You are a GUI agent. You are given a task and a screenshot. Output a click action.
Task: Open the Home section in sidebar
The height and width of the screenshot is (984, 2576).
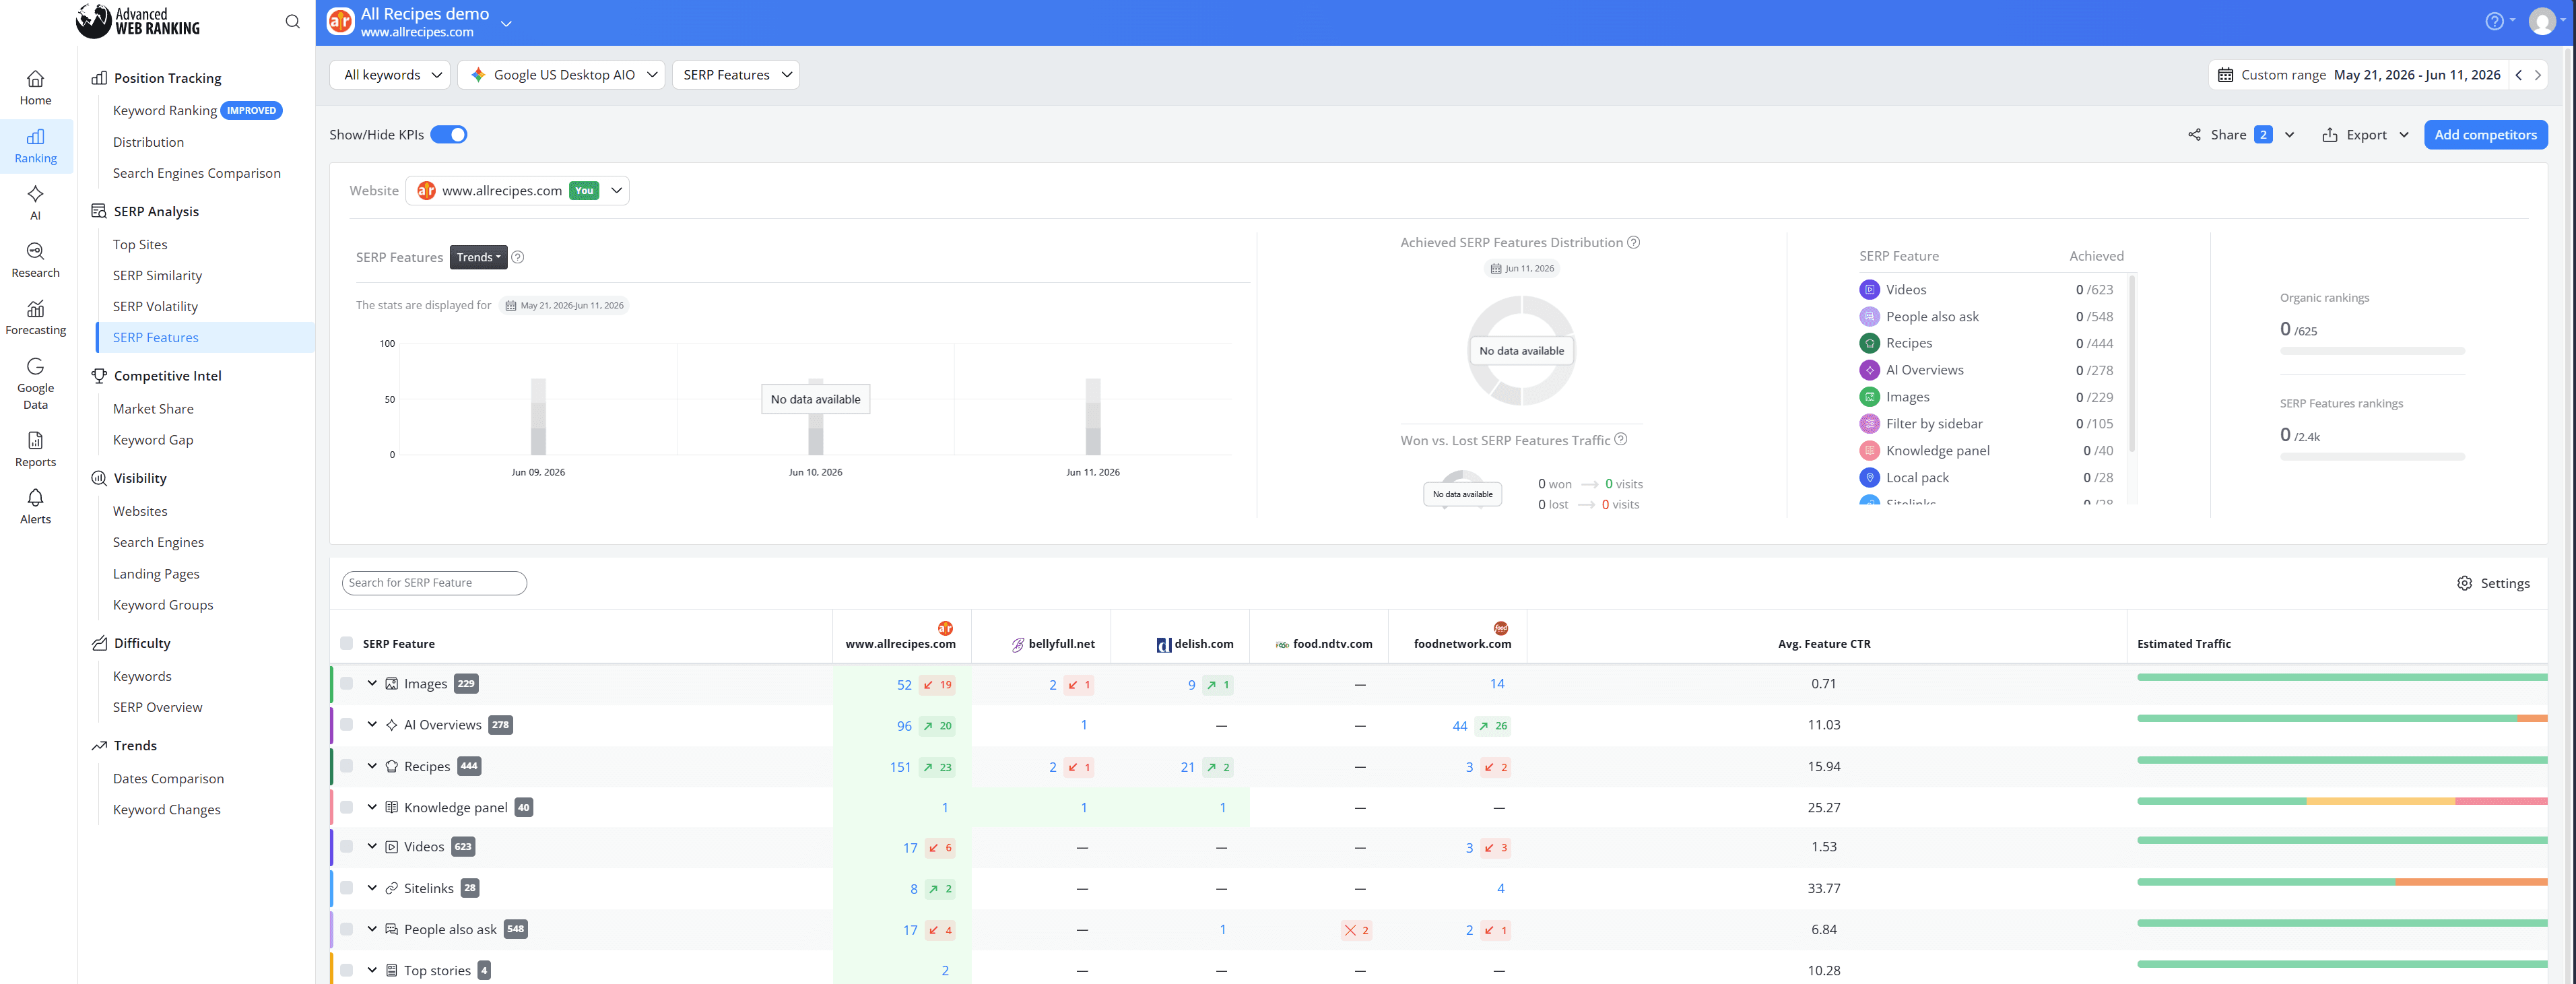point(35,87)
